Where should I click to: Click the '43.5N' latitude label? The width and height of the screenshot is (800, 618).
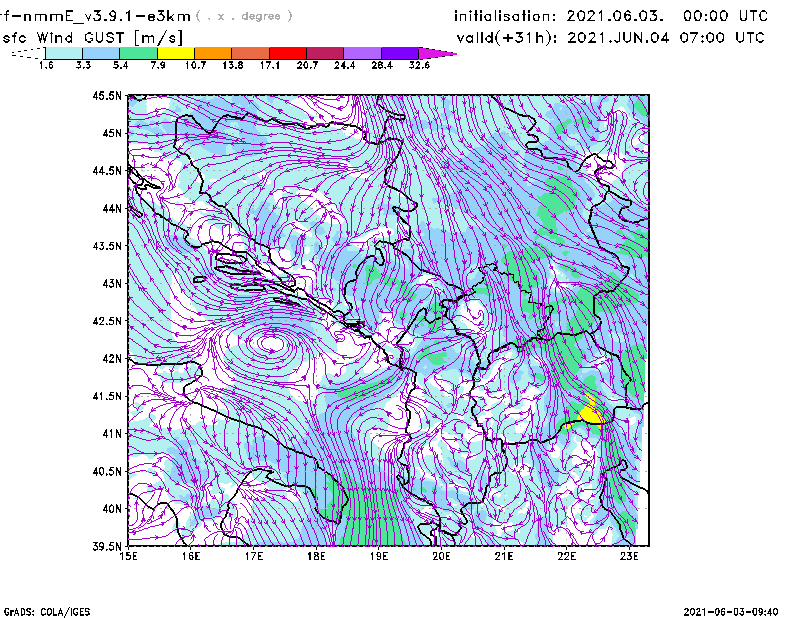pyautogui.click(x=107, y=246)
